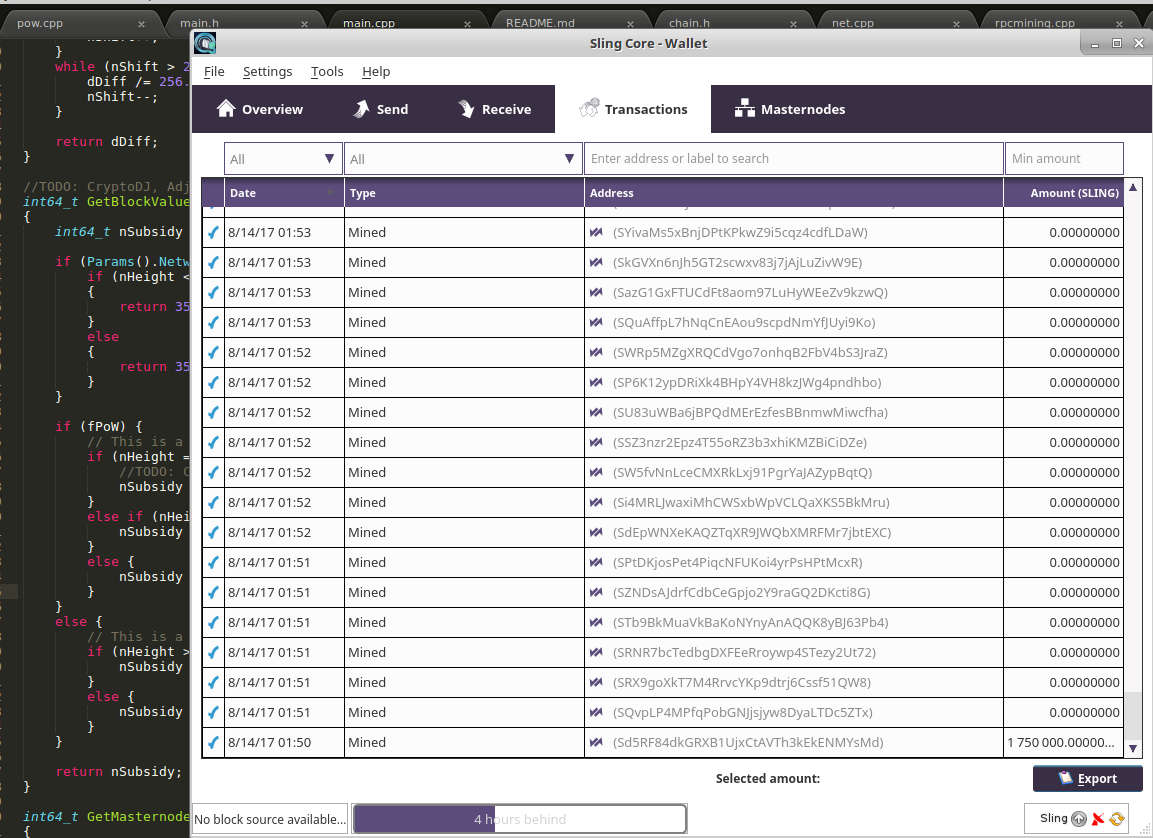This screenshot has width=1153, height=838.
Task: Open the Settings menu
Action: click(268, 71)
